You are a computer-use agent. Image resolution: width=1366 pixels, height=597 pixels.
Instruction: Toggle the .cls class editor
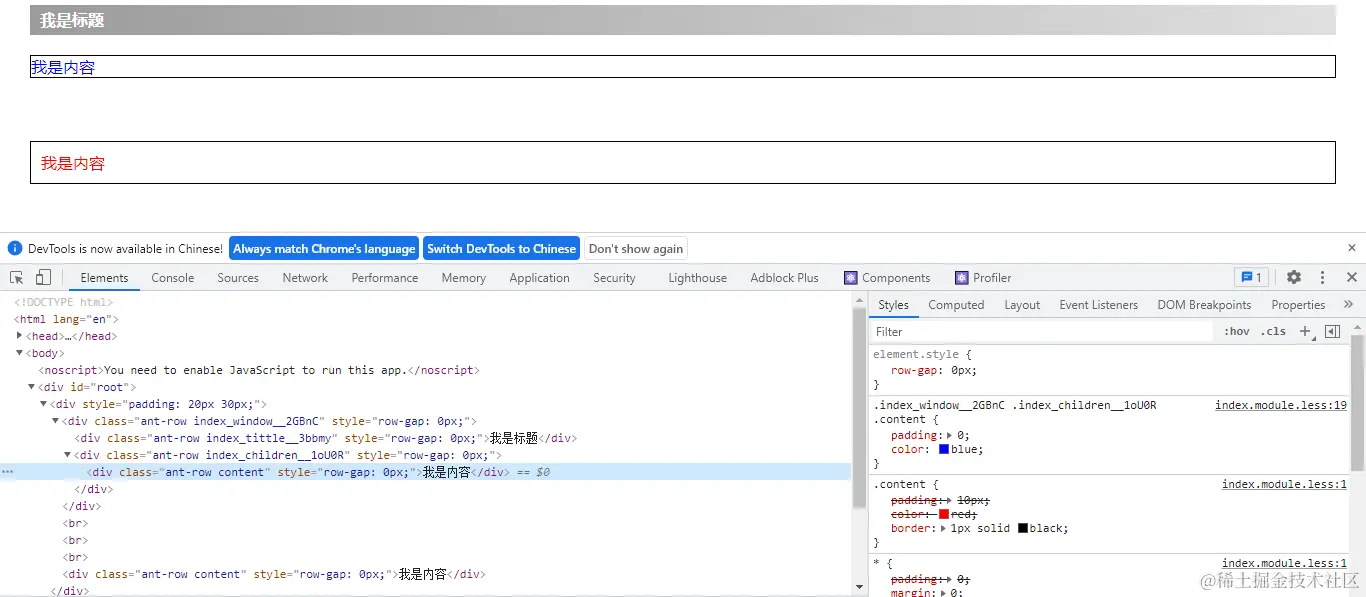pyautogui.click(x=1275, y=331)
